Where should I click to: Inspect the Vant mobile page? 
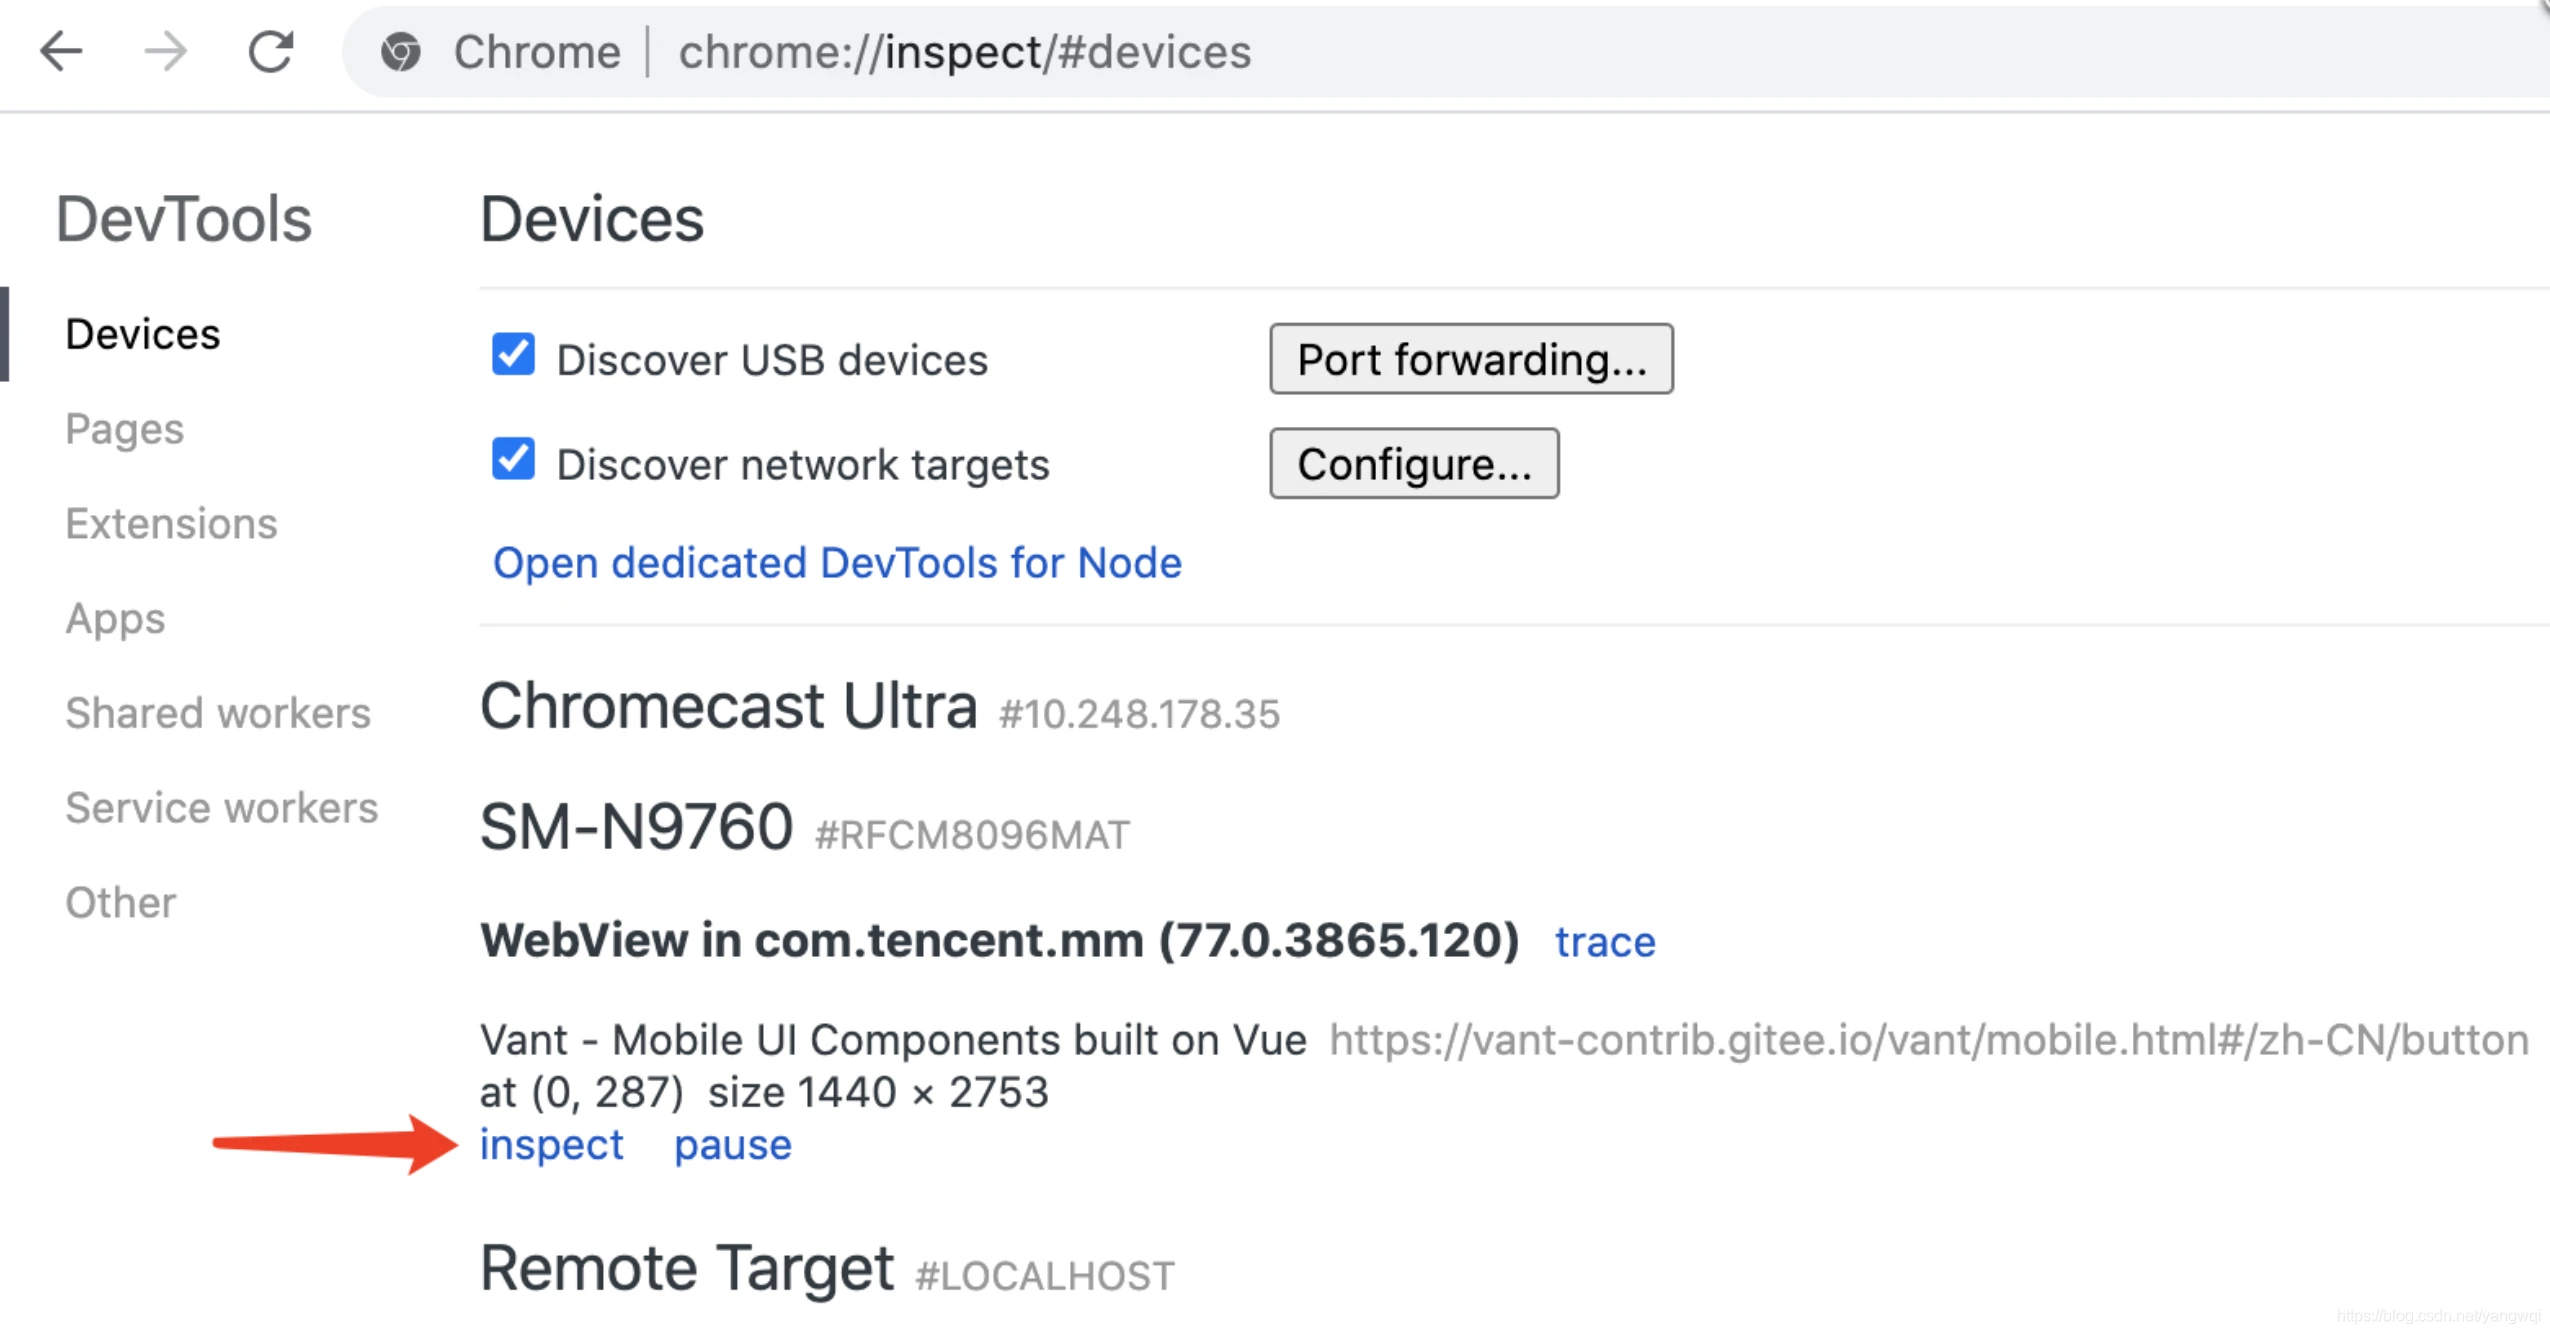[552, 1145]
